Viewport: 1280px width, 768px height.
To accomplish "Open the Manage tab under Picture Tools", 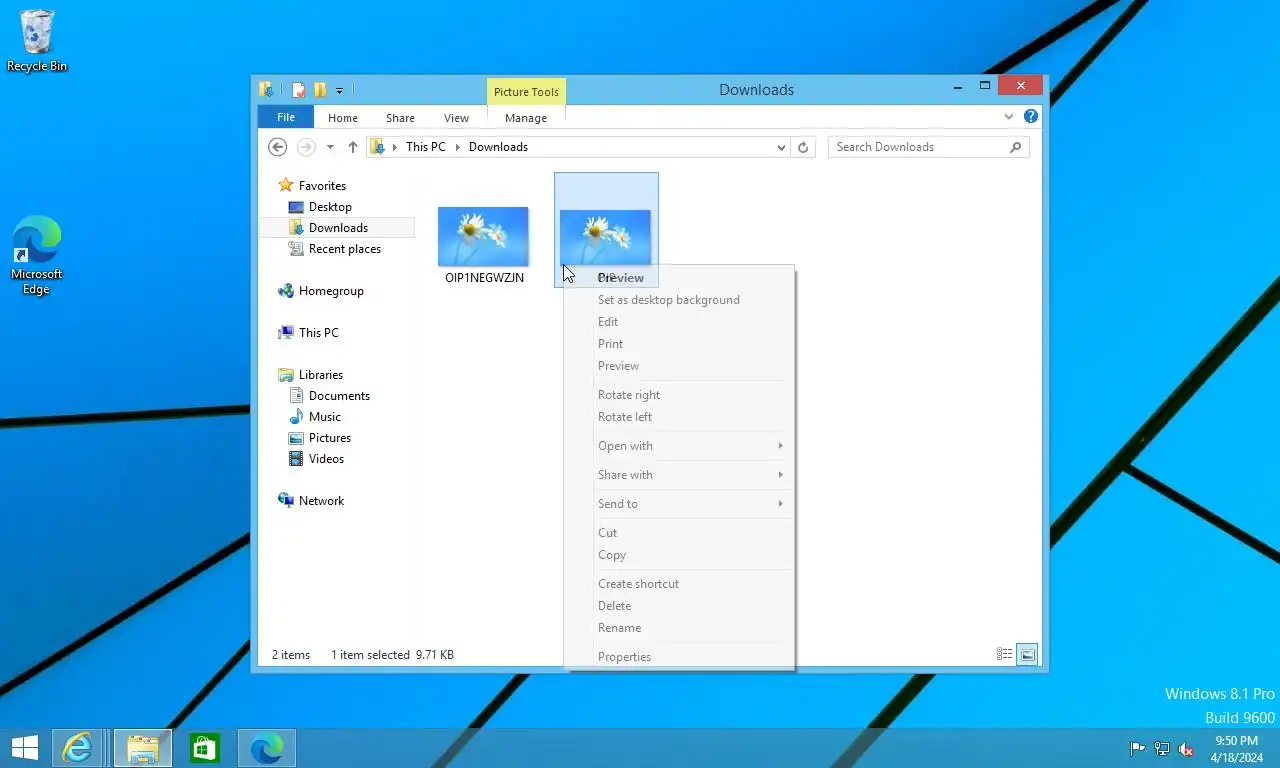I will 526,118.
